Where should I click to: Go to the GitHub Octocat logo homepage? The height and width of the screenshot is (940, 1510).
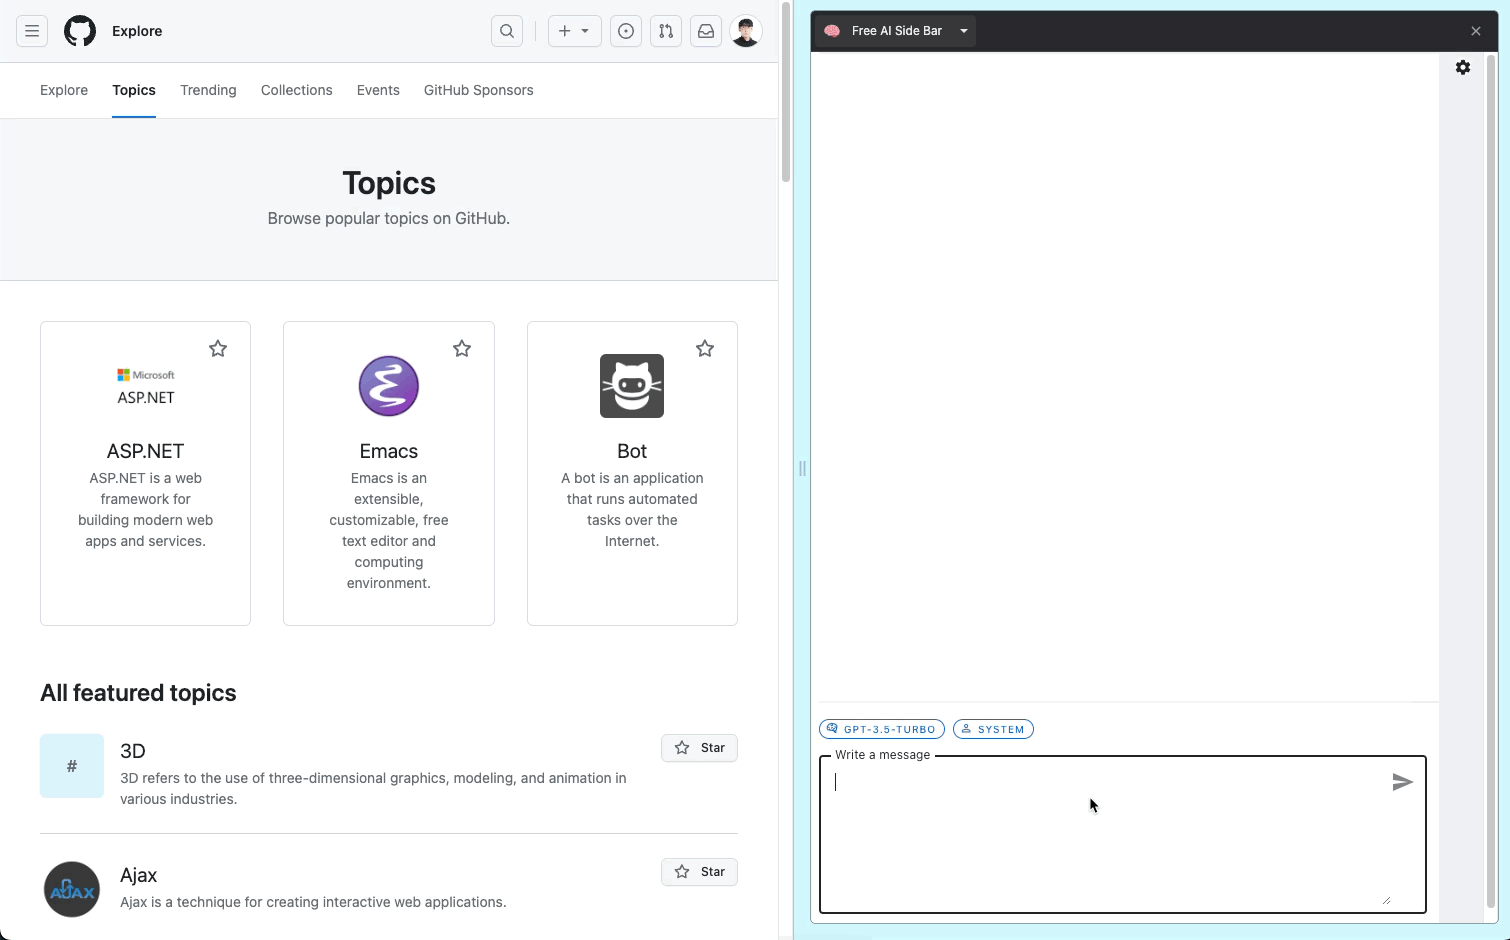click(80, 31)
